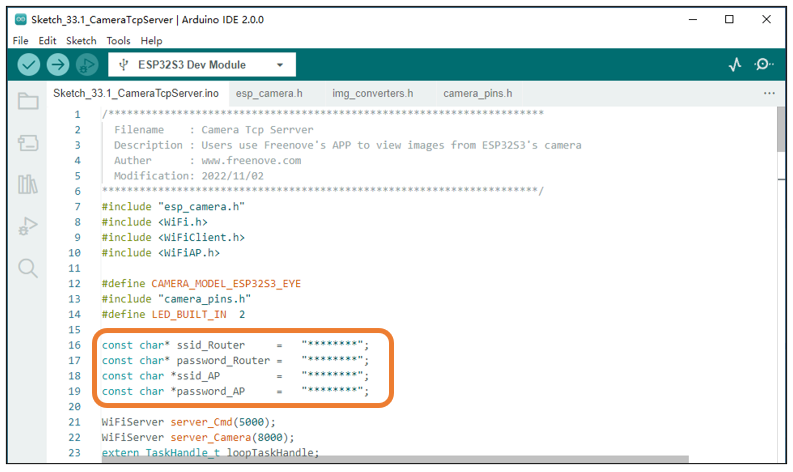Start debugging with the debug button
793x472 pixels.
[87, 65]
